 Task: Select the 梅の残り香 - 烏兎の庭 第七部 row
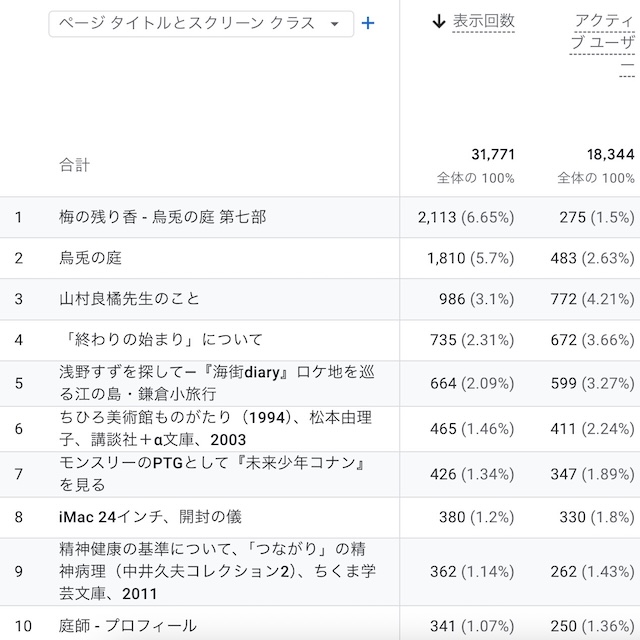162,217
